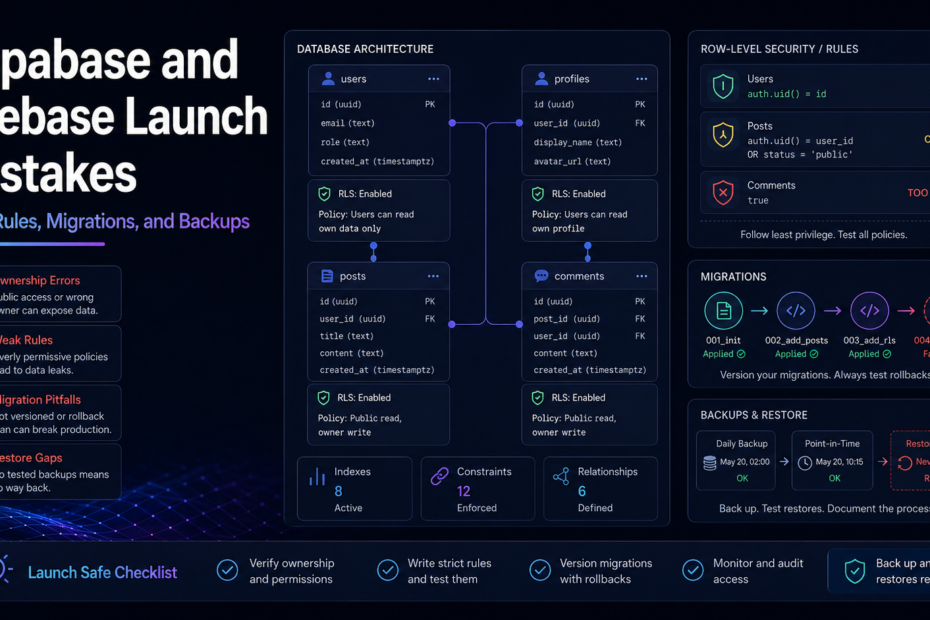
Task: Click the comments table chat bubble icon
Action: (x=541, y=276)
